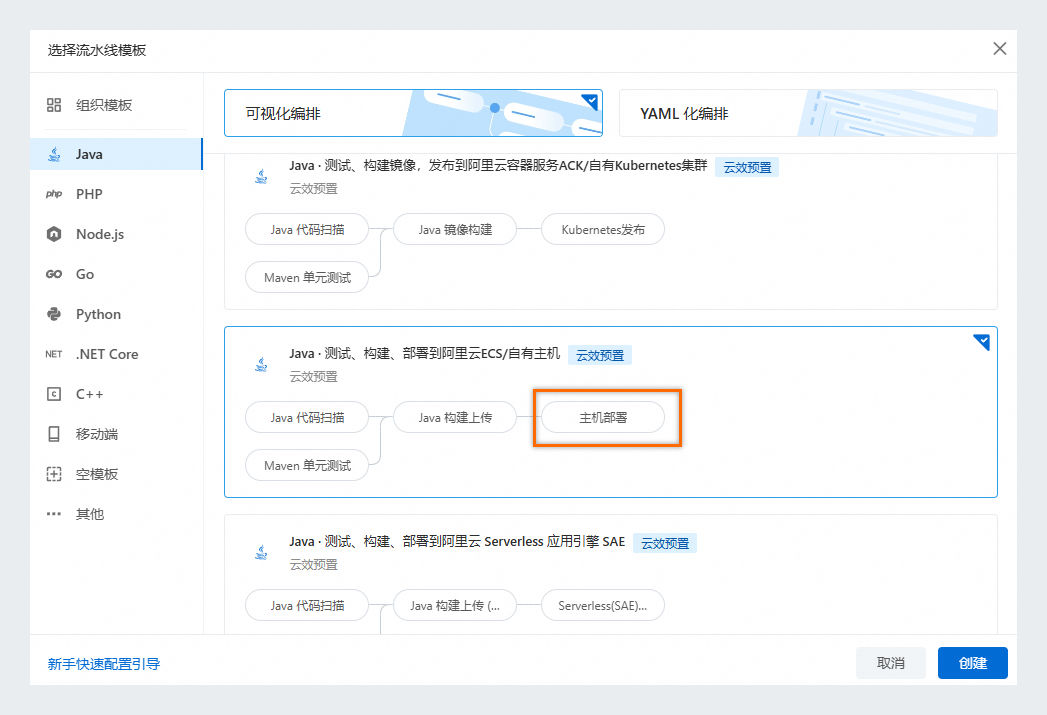Click 云效预置 tag on Kubernetes template

click(747, 168)
